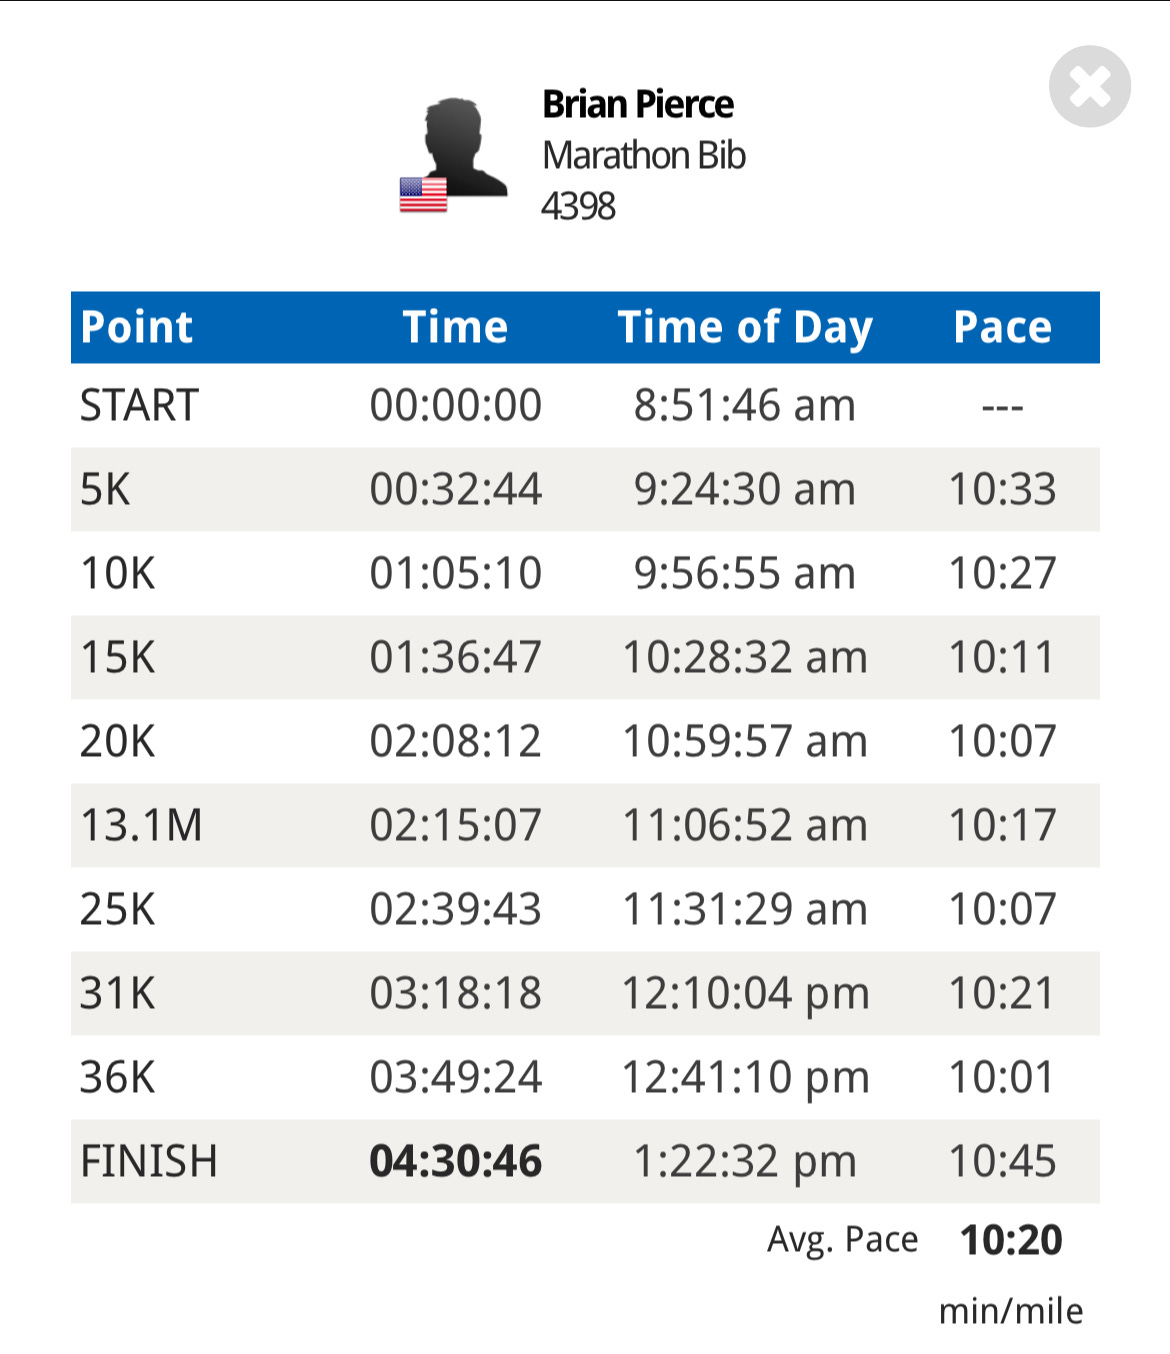Click the bold finish time 04:30:46
The image size is (1170, 1354).
455,1161
